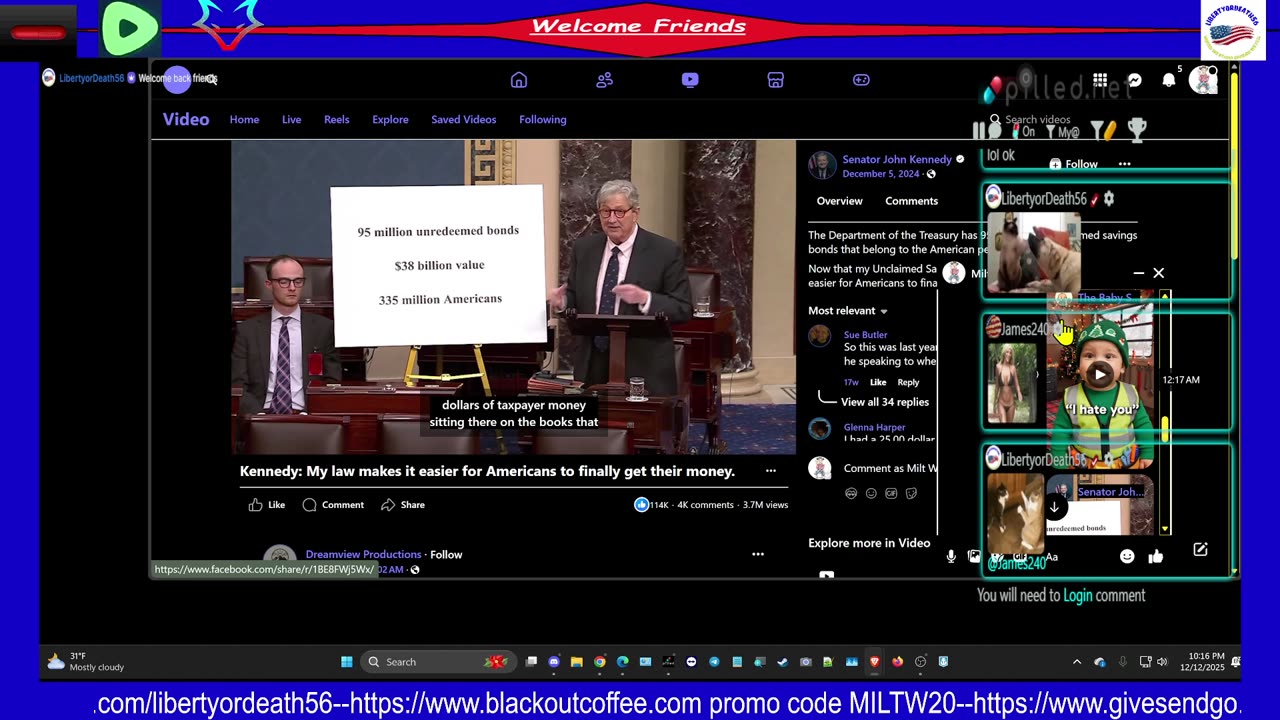The width and height of the screenshot is (1280, 720).
Task: Click Senator Joh... shared link in chat
Action: pyautogui.click(x=1110, y=492)
